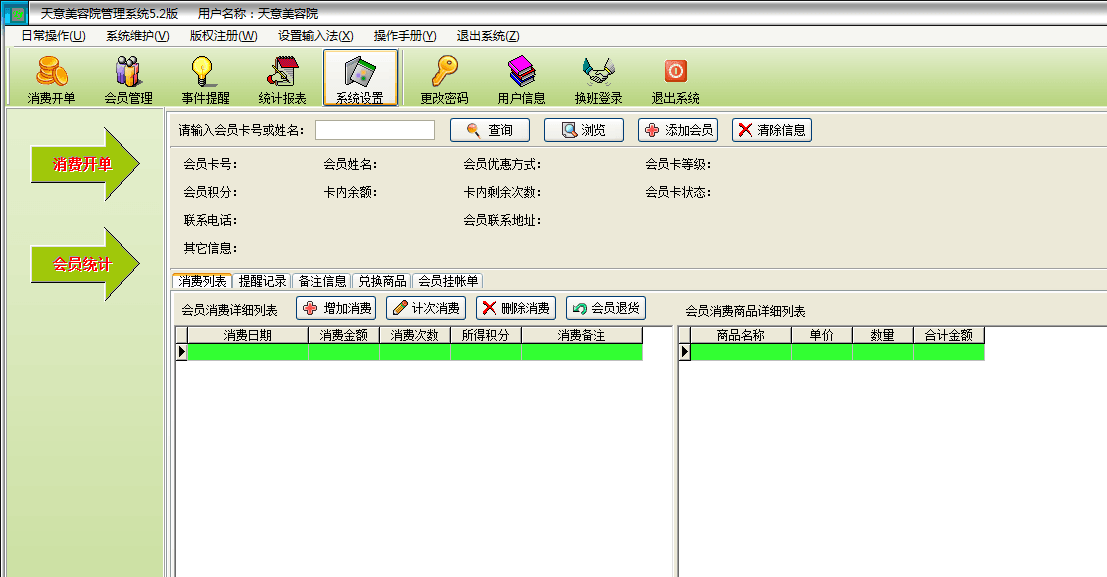Image resolution: width=1107 pixels, height=577 pixels.
Task: Switch to the 备注信息 tab
Action: click(x=322, y=281)
